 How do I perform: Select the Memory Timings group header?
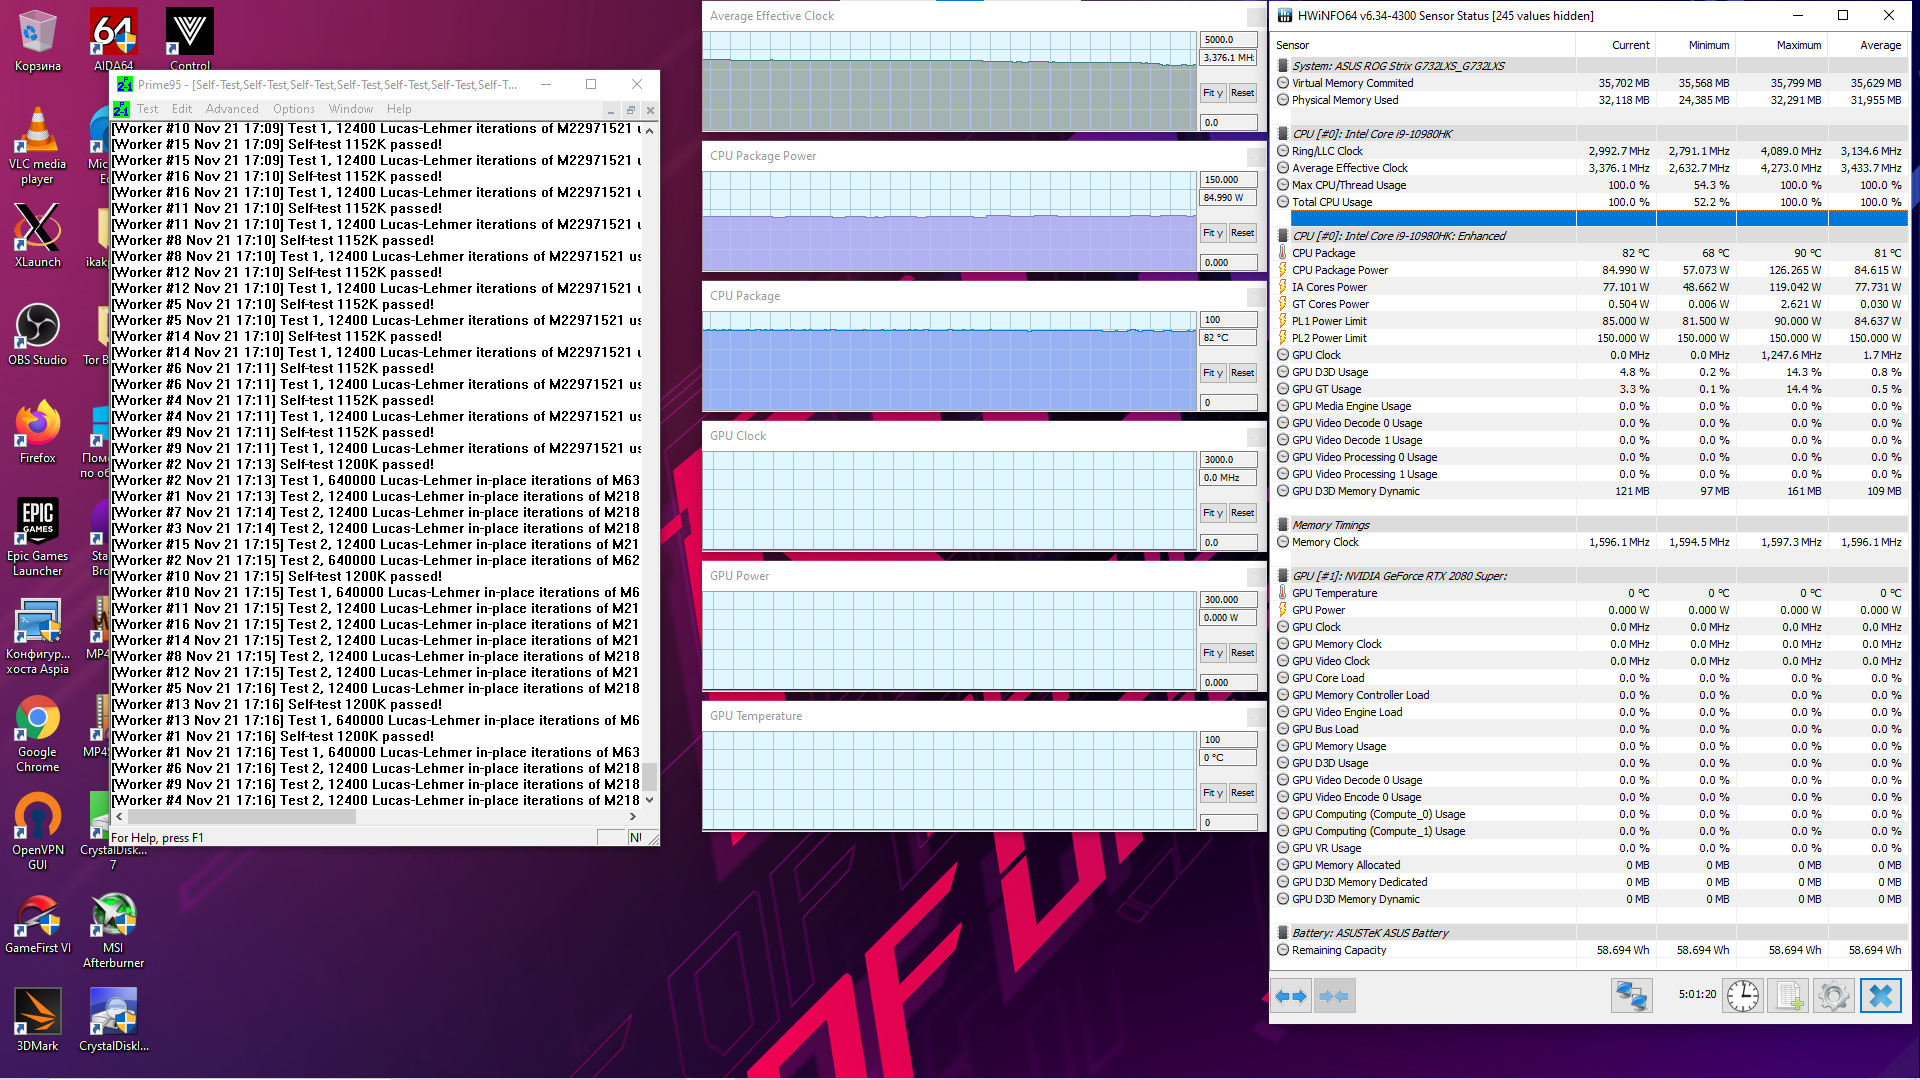(x=1590, y=525)
